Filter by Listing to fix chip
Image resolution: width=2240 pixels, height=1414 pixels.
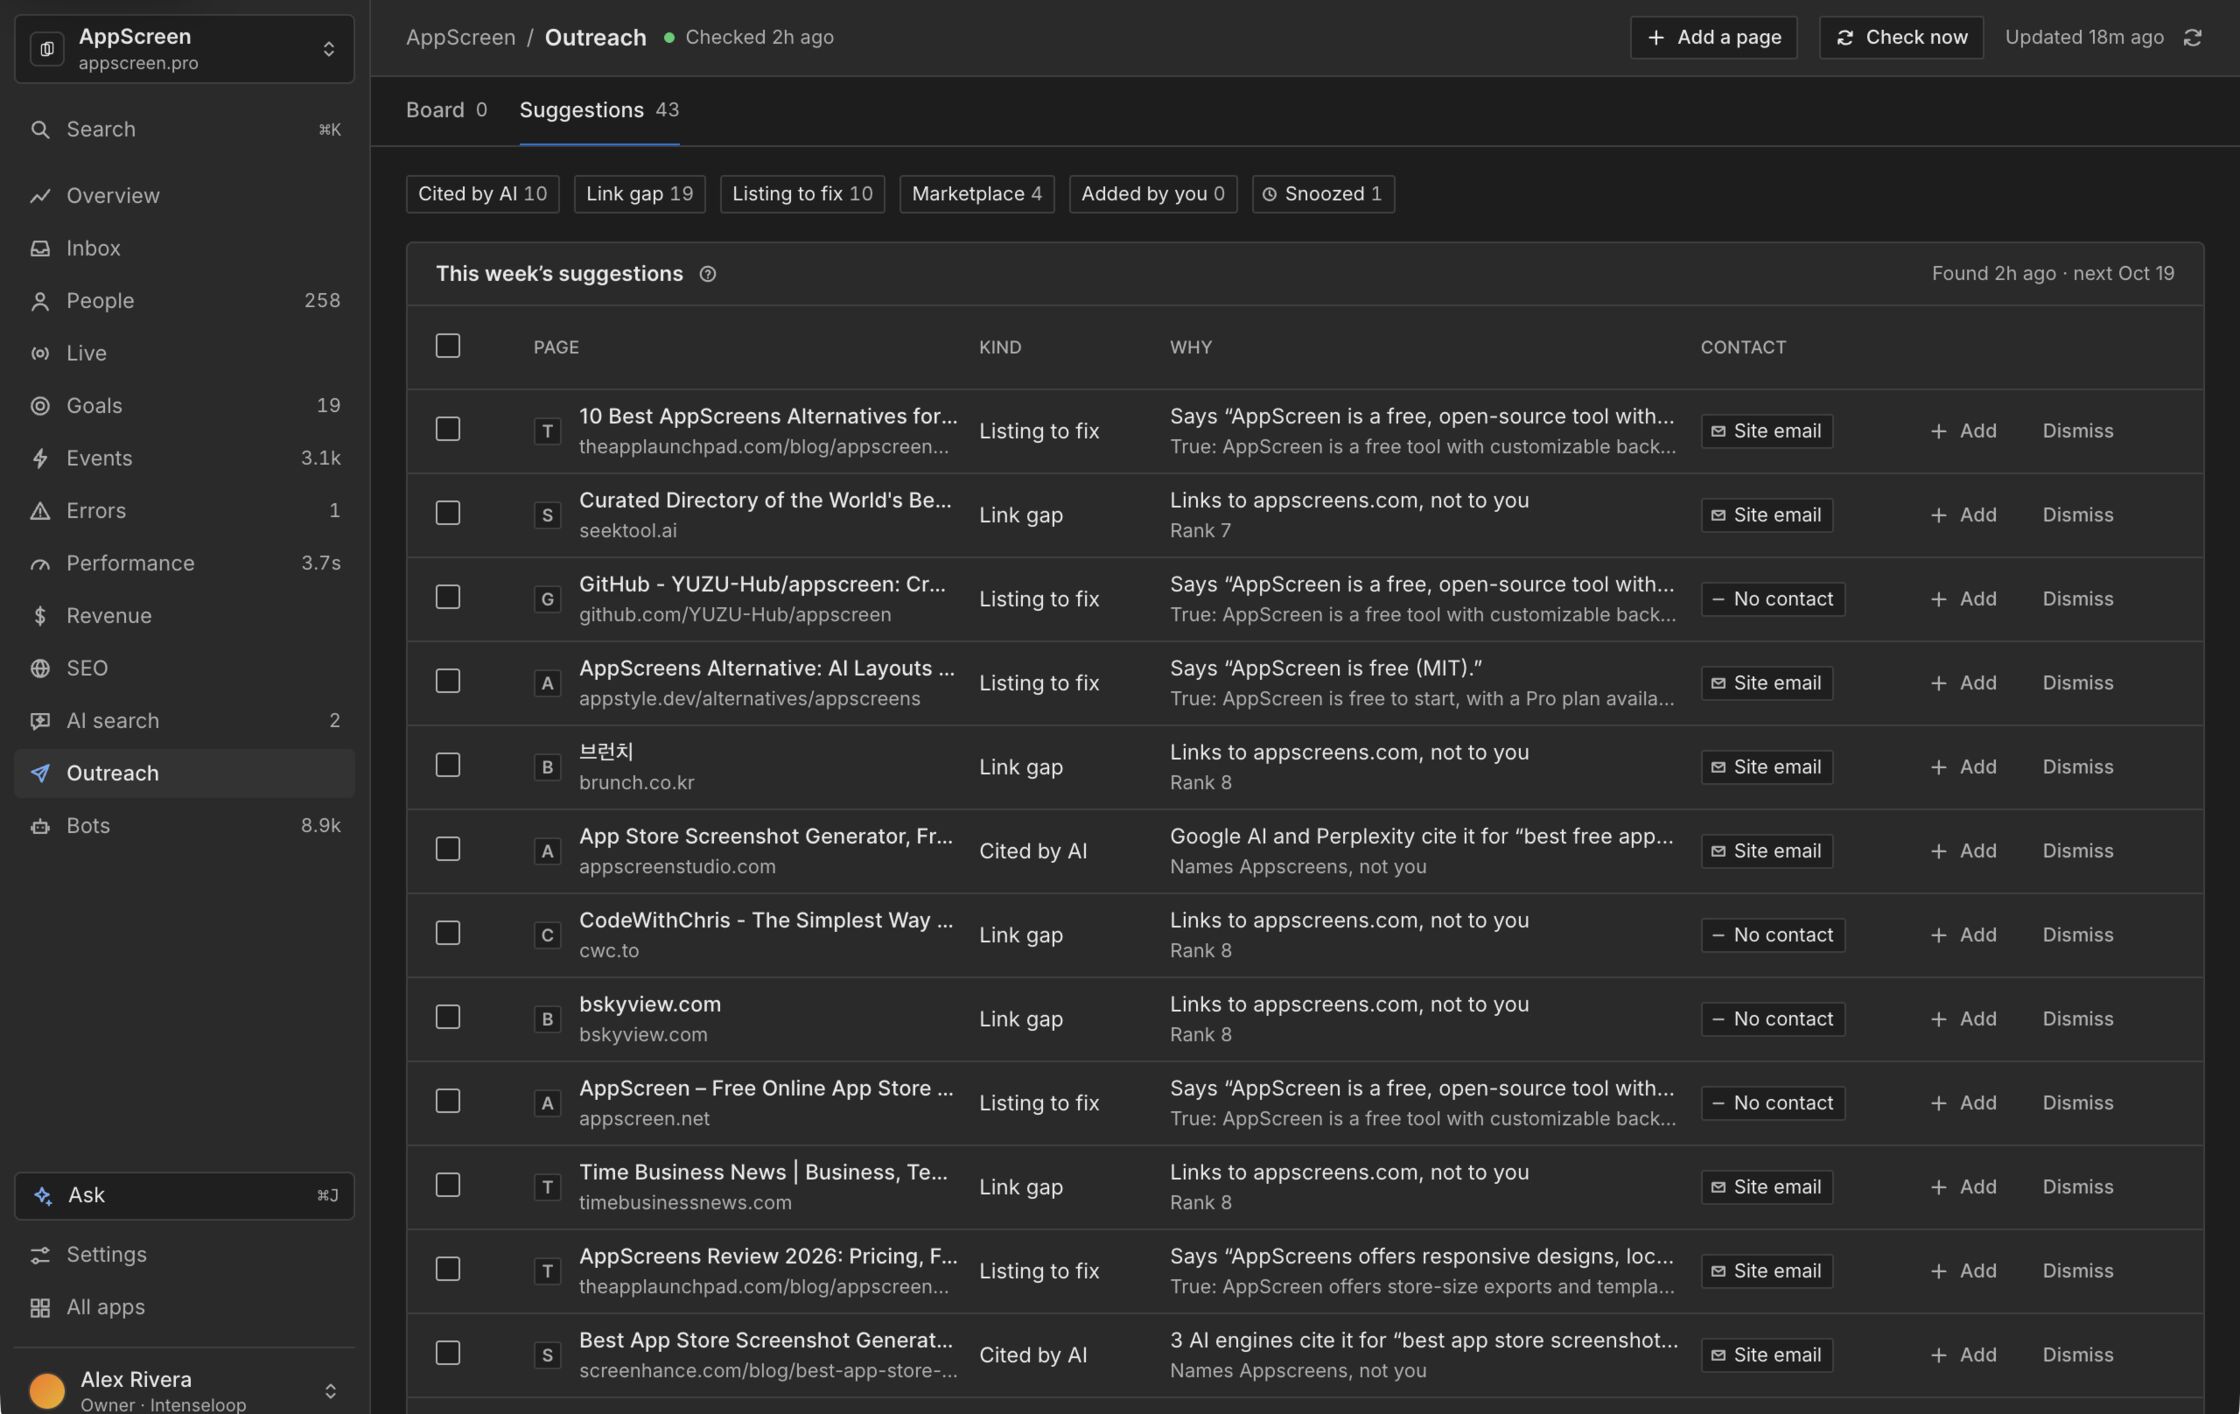802,194
